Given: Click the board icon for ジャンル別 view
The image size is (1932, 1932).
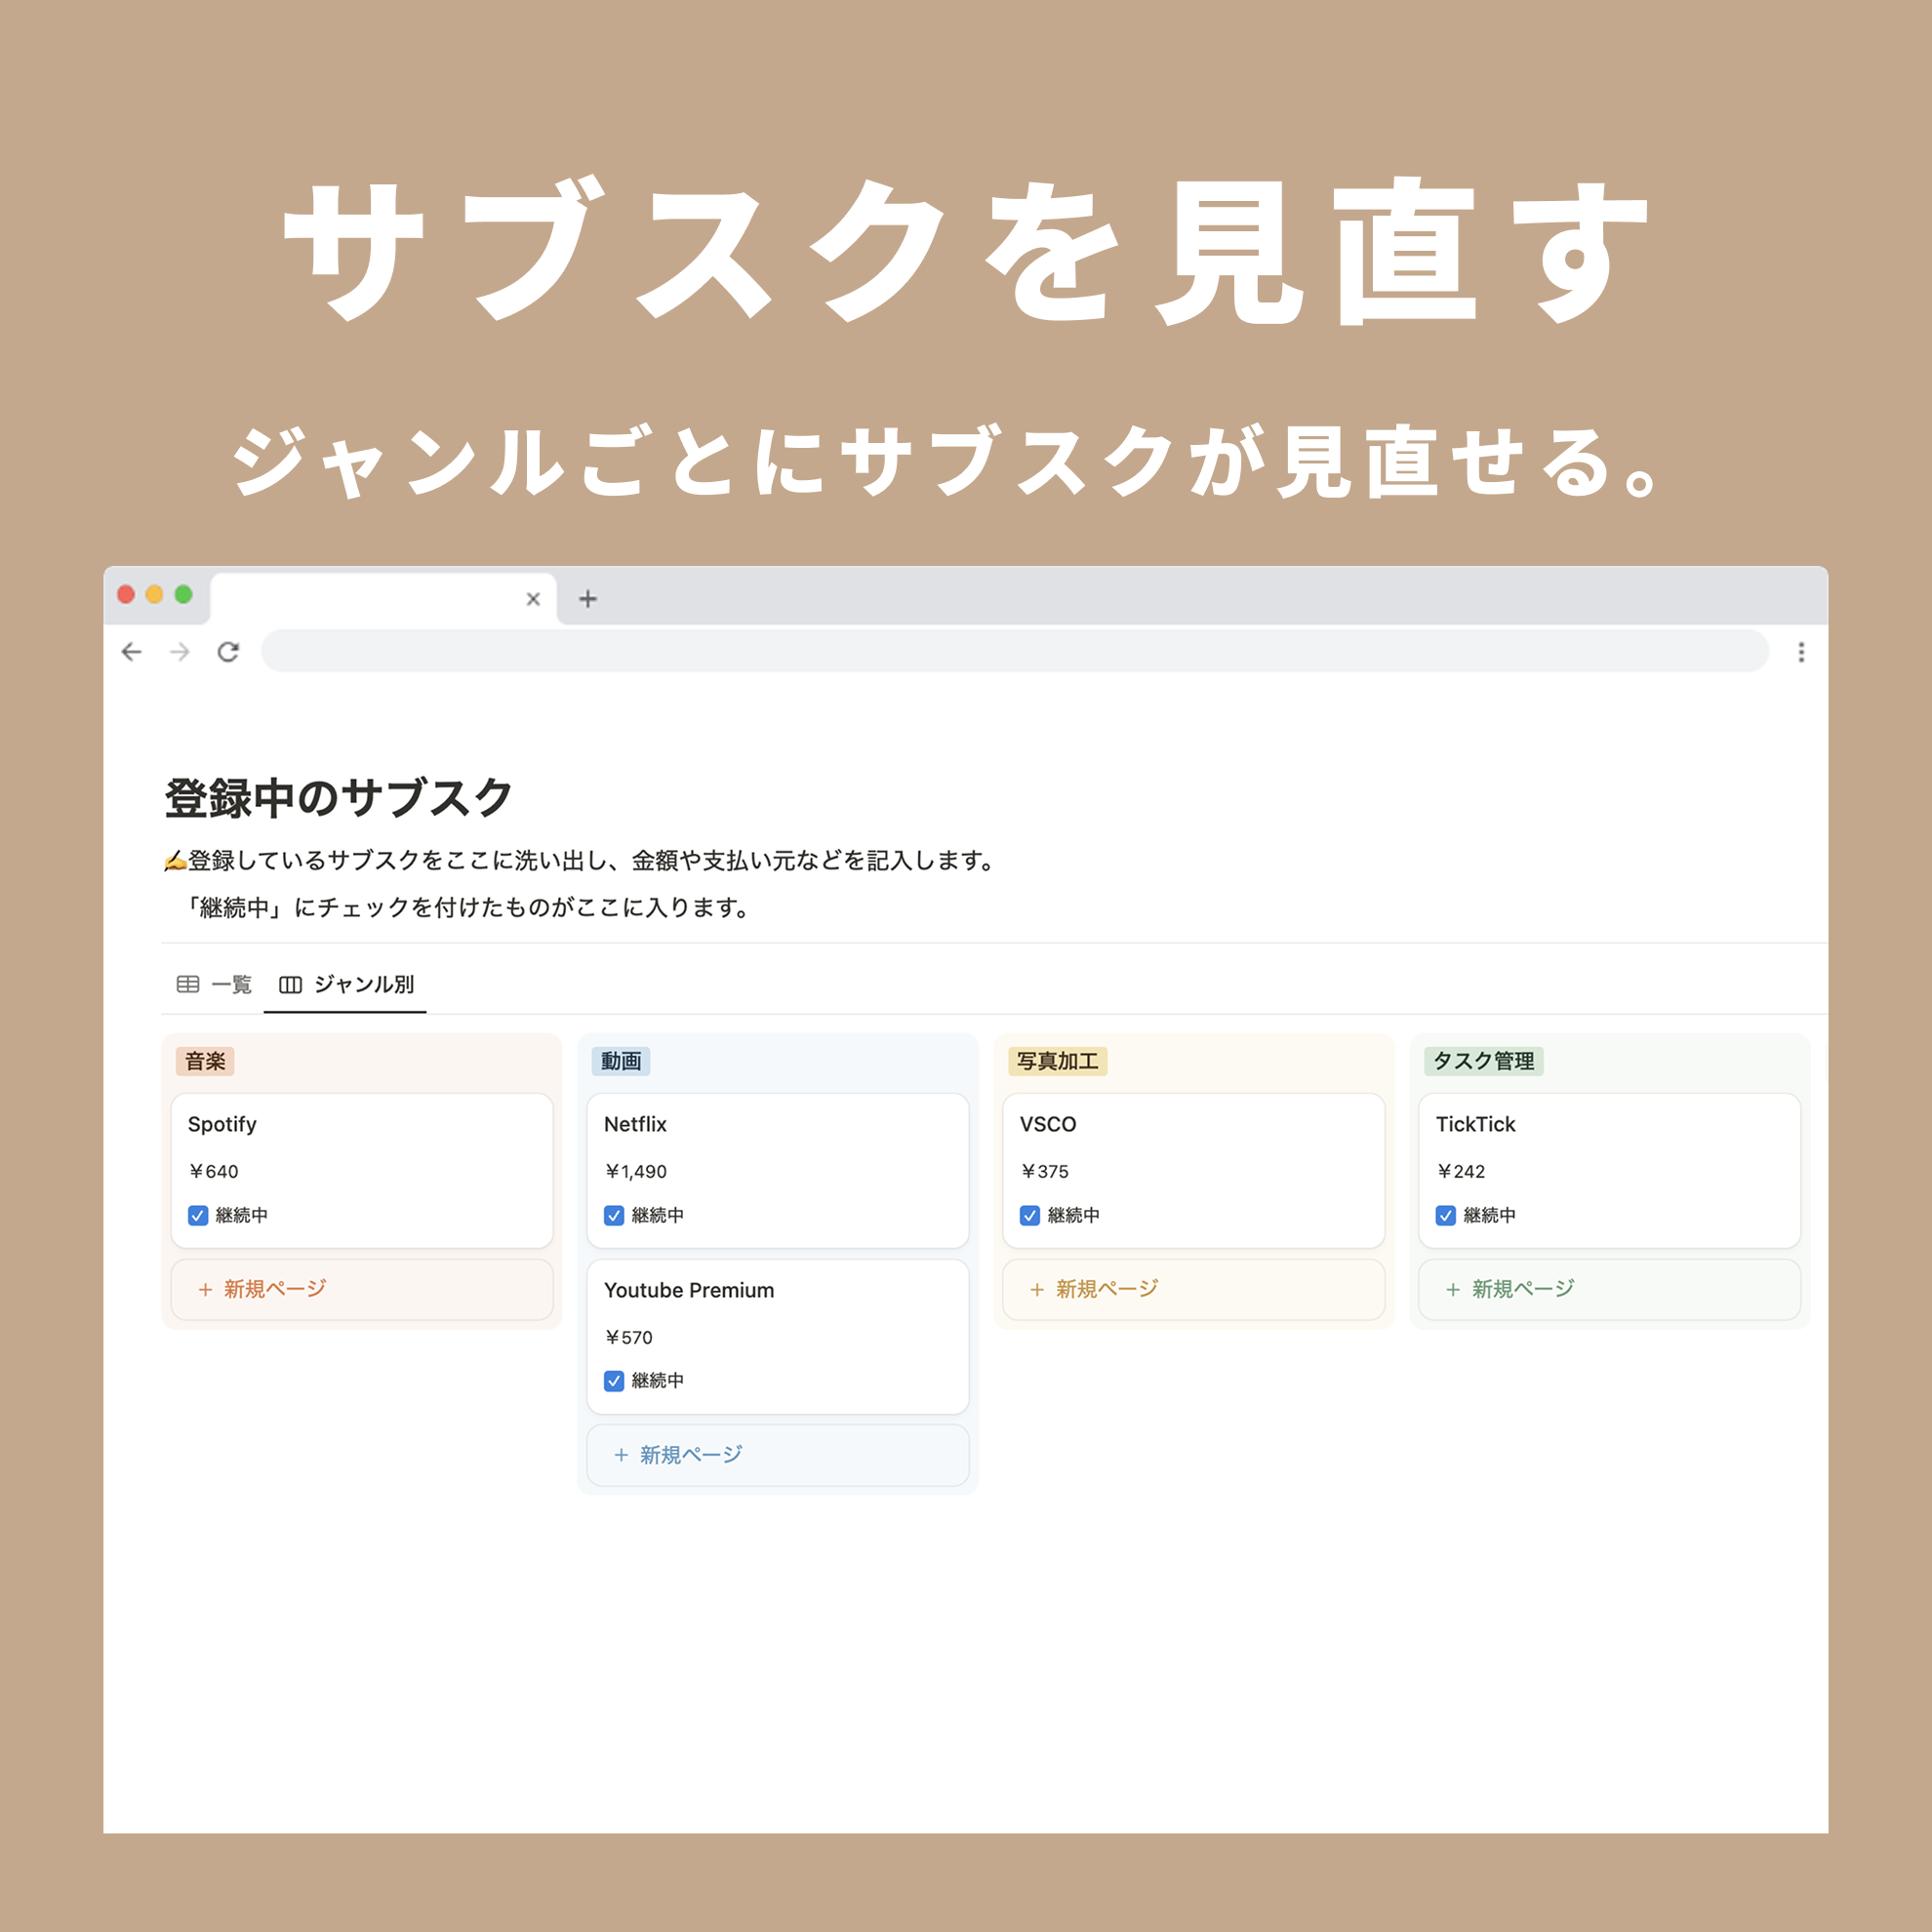Looking at the screenshot, I should (x=290, y=985).
